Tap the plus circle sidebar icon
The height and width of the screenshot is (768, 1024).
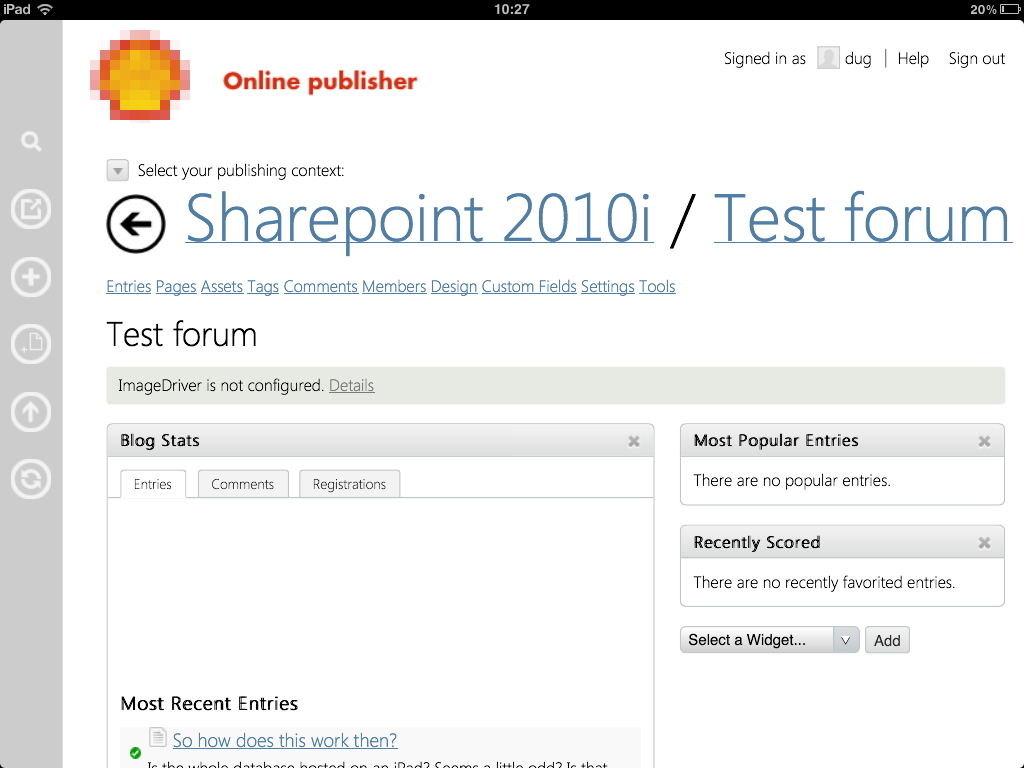[31, 277]
